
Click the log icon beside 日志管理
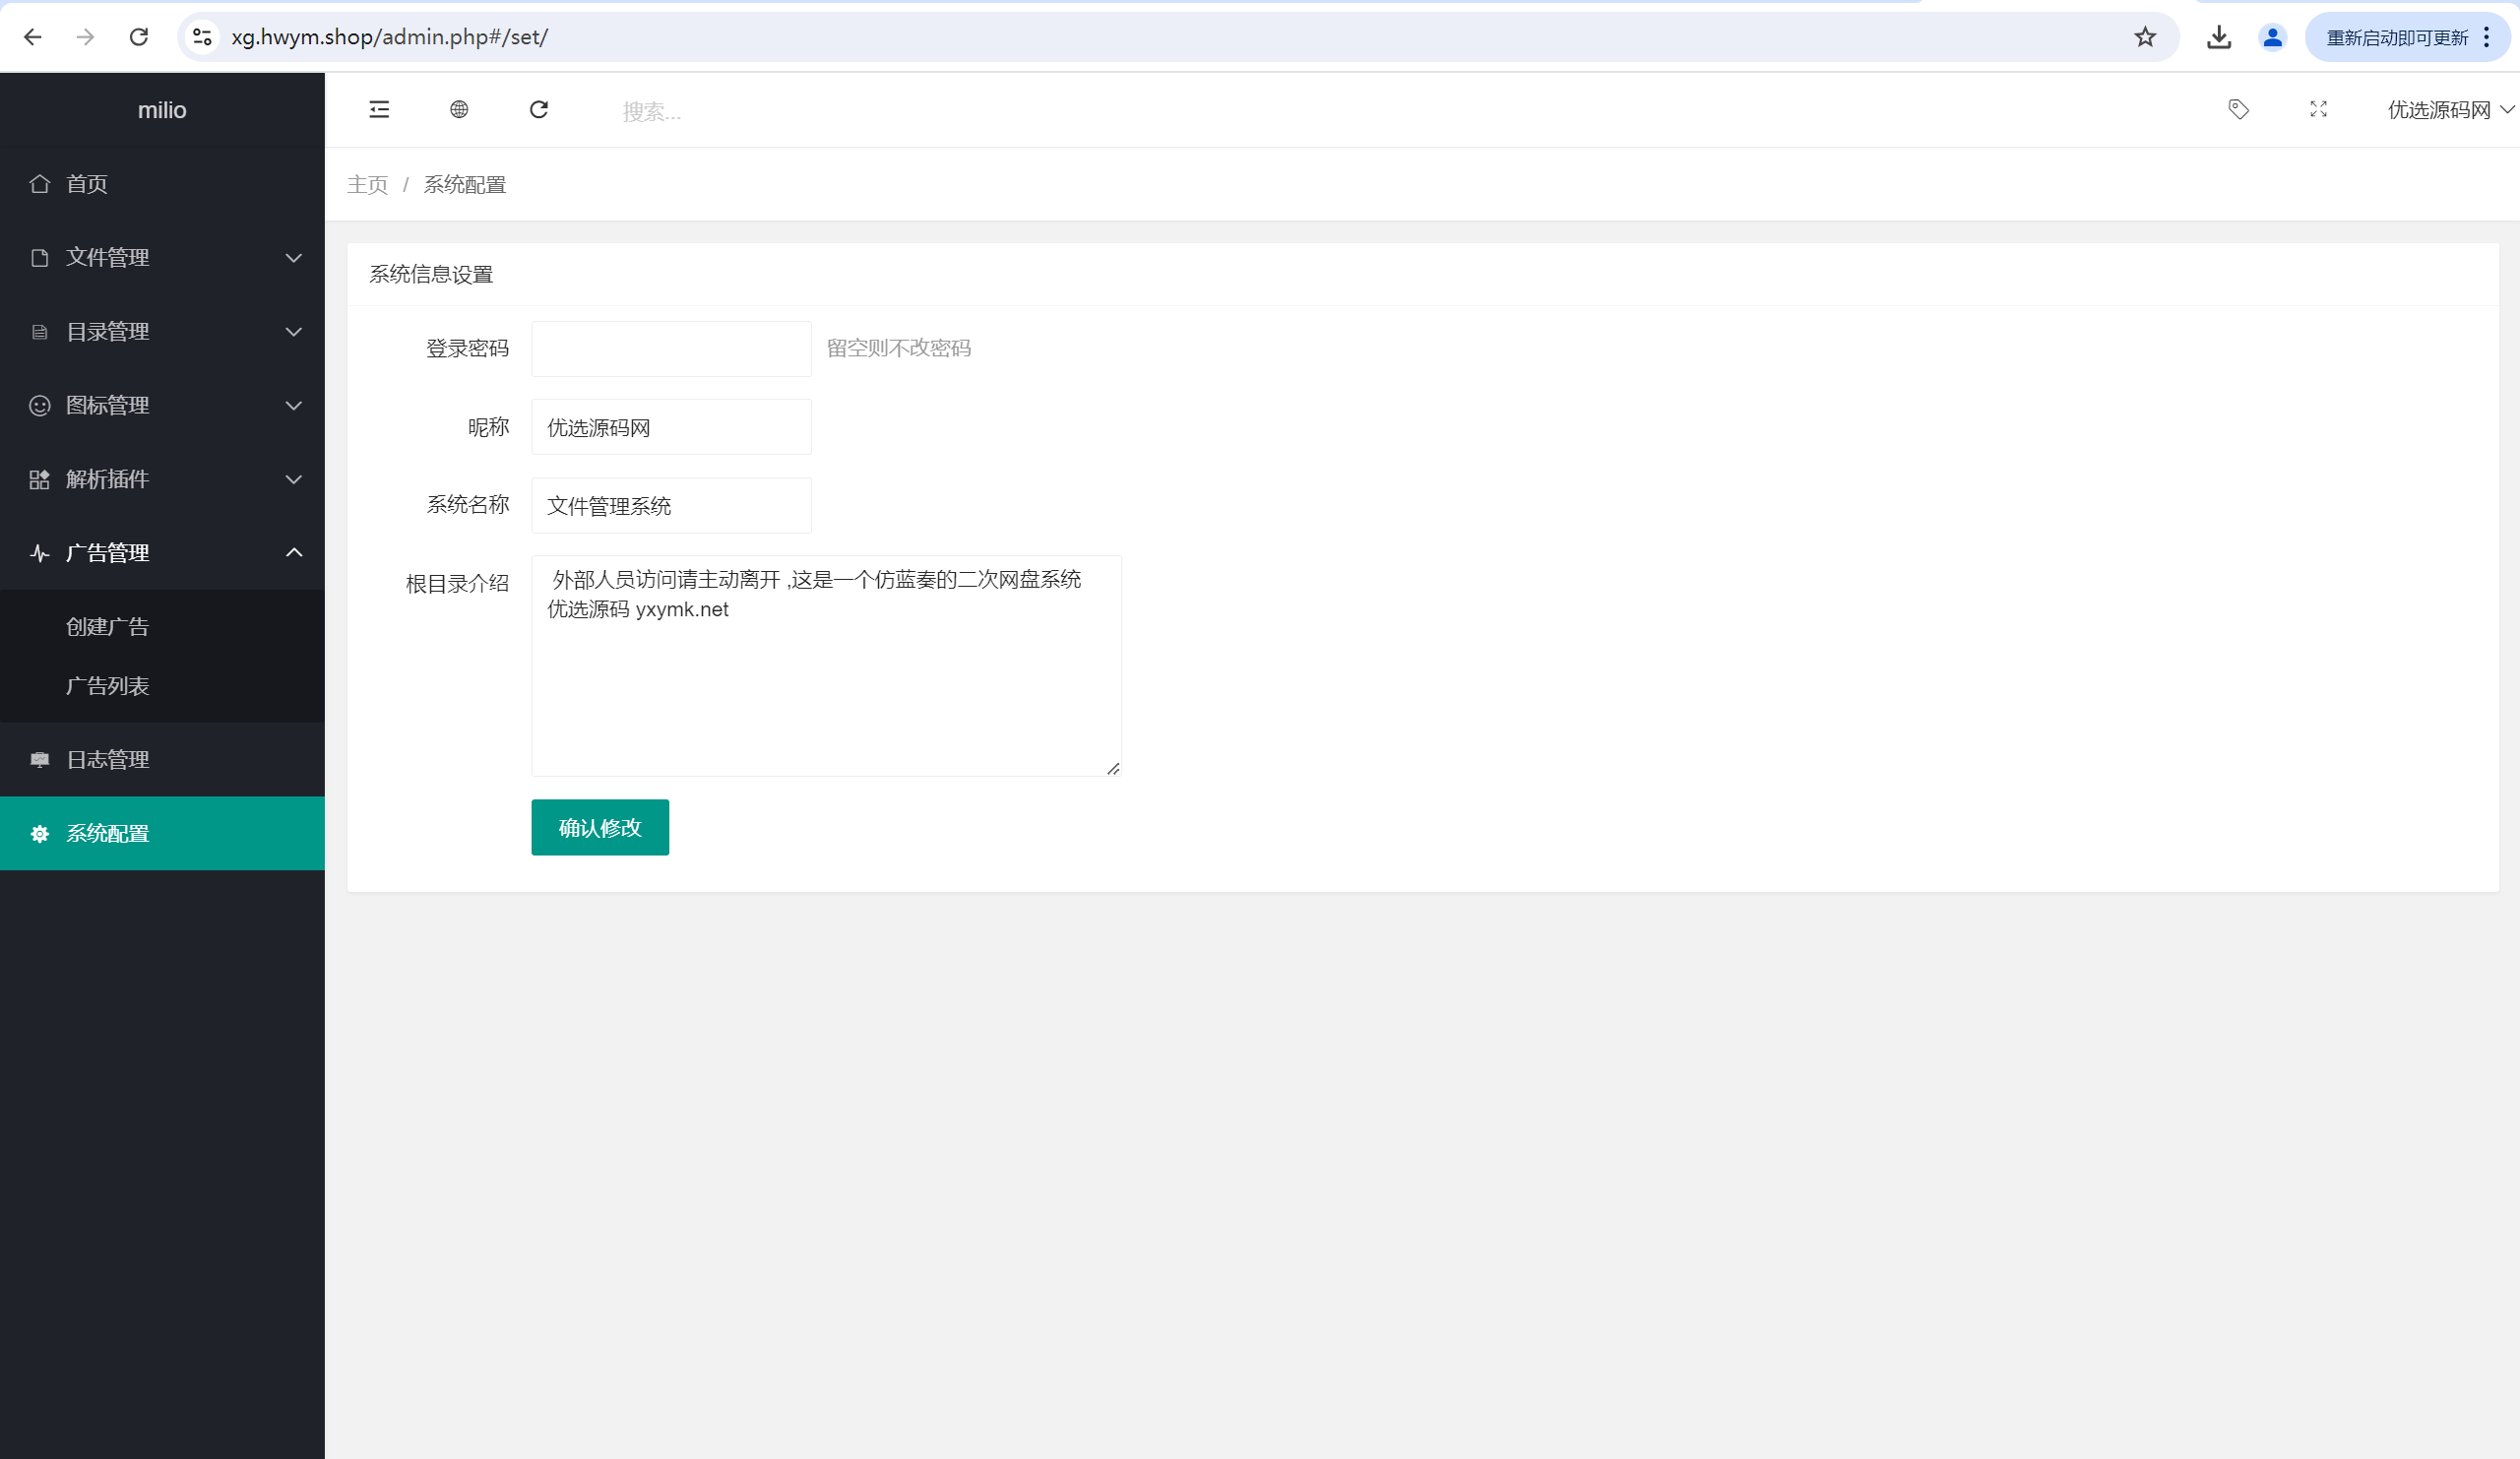coord(39,760)
